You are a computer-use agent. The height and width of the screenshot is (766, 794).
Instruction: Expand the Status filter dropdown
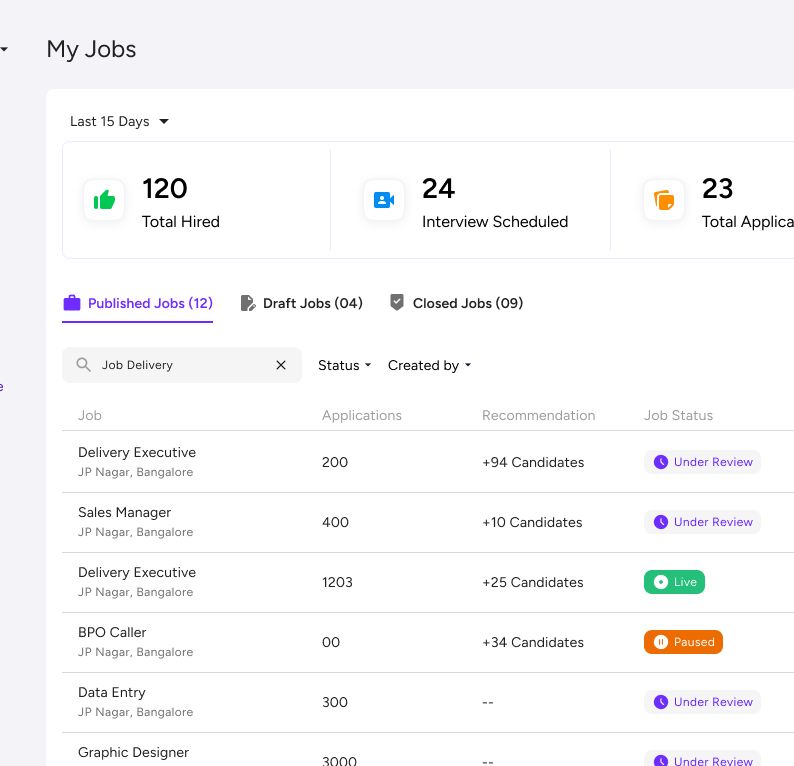(344, 365)
